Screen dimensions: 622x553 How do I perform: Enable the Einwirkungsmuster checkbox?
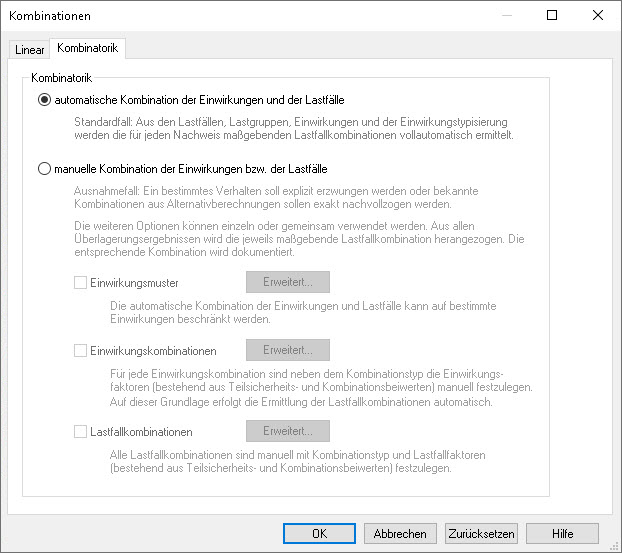[81, 283]
